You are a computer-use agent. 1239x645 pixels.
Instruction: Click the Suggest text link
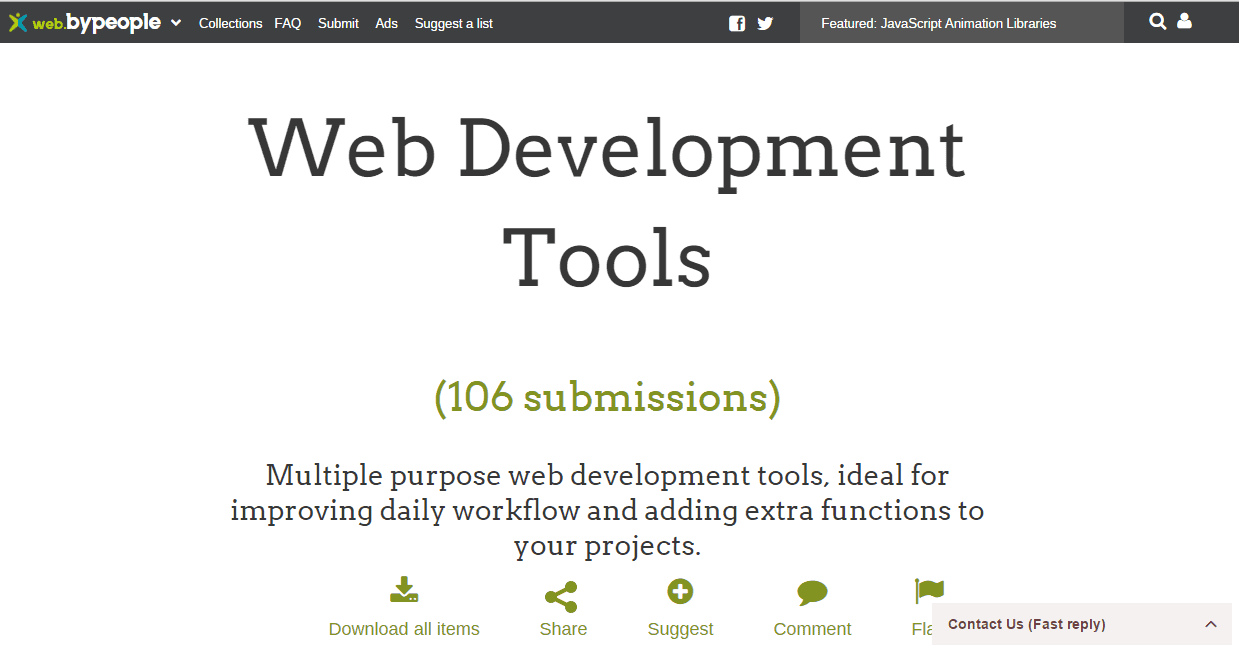tap(680, 629)
